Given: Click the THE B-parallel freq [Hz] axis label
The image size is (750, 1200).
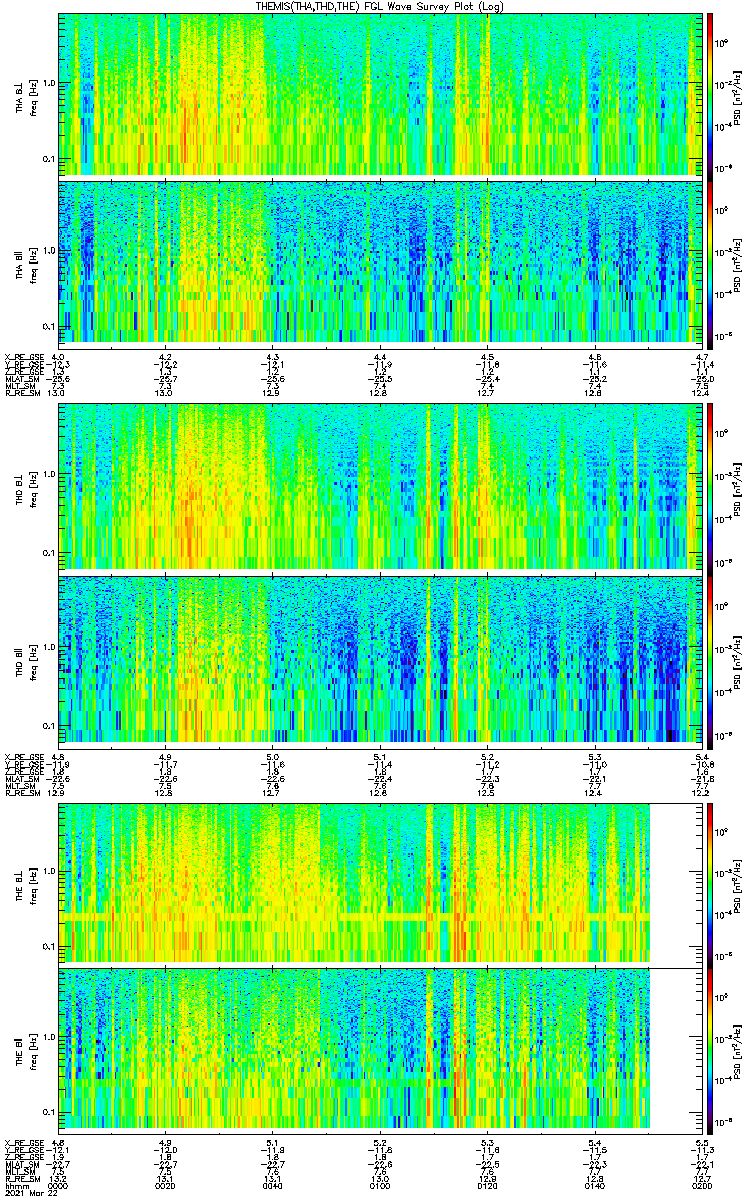Looking at the screenshot, I should point(32,1050).
